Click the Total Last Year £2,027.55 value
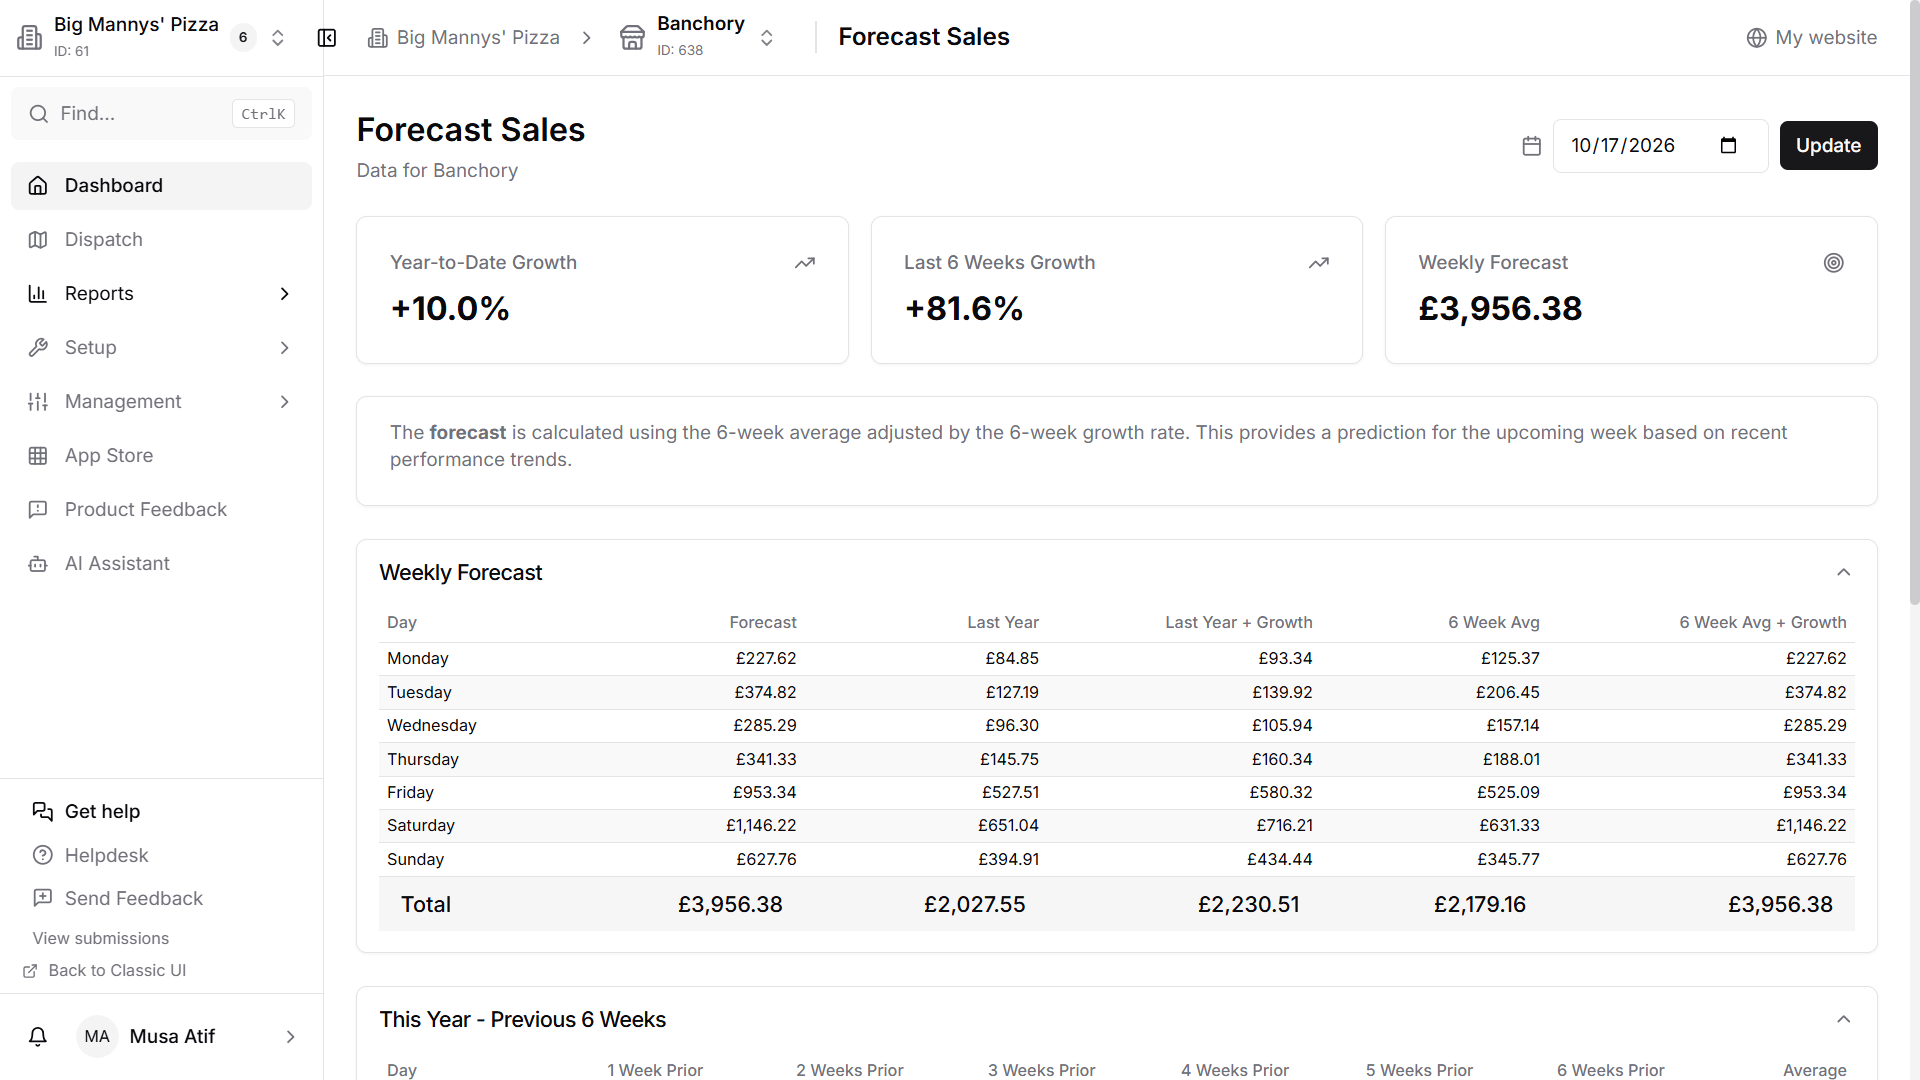1920x1080 pixels. click(974, 905)
